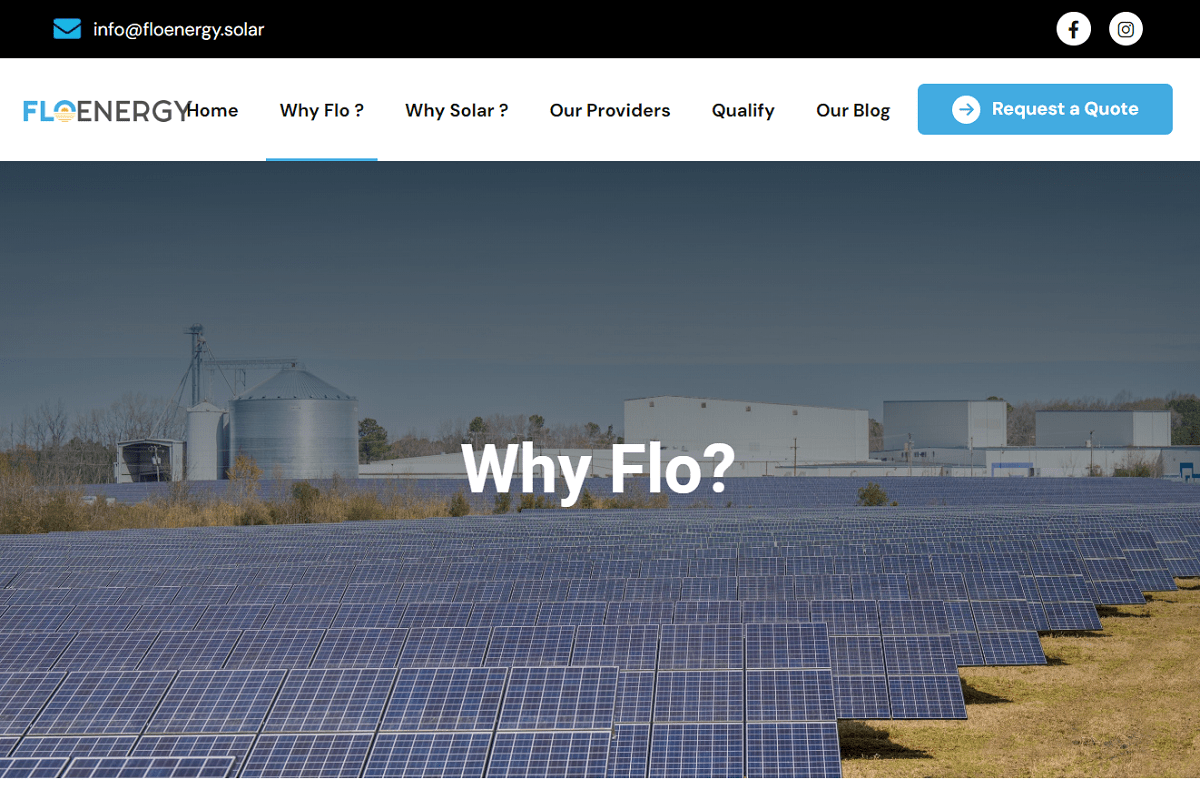Visit Our Blog from the navigation

[853, 110]
